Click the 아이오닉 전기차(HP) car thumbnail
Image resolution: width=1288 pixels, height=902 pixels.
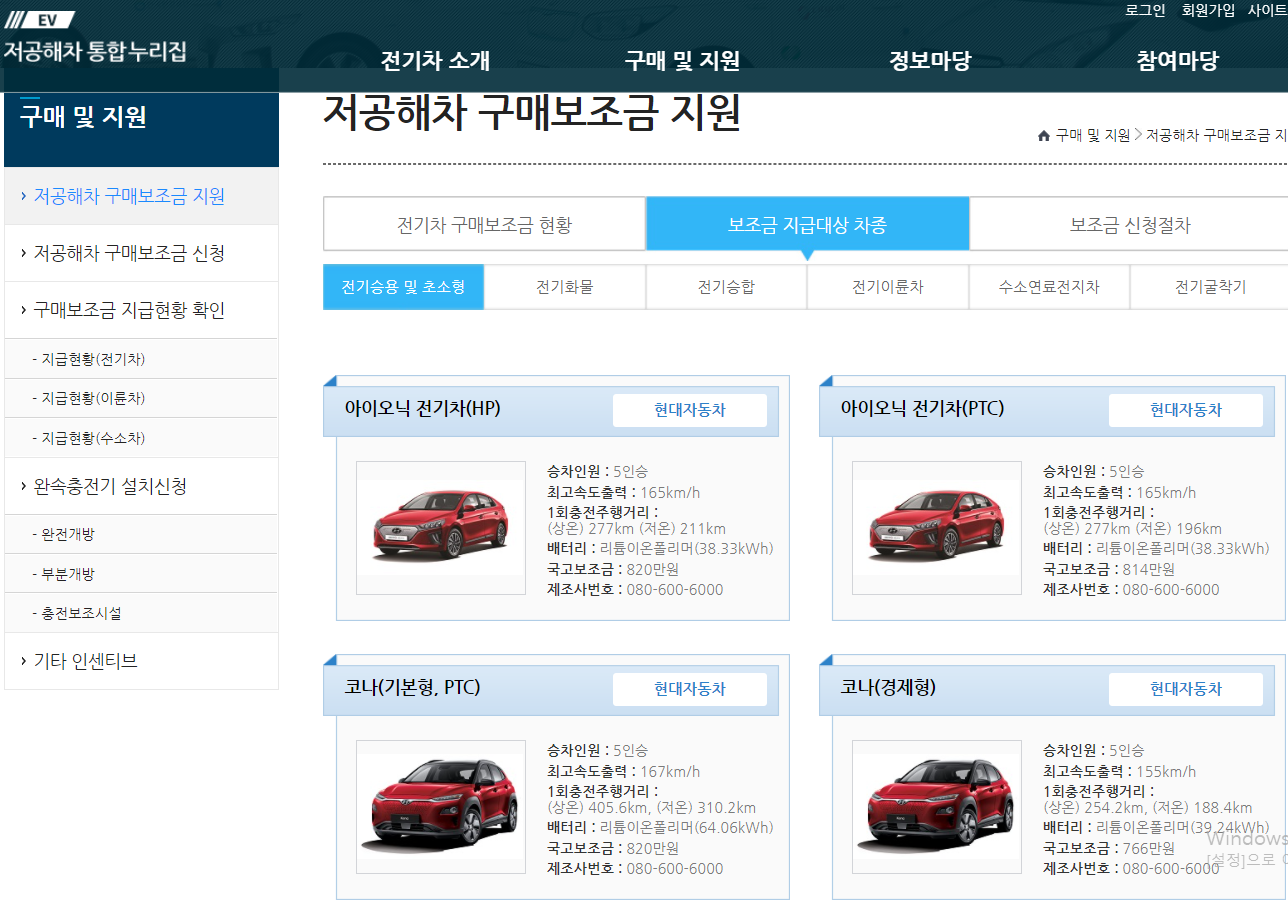coord(441,528)
